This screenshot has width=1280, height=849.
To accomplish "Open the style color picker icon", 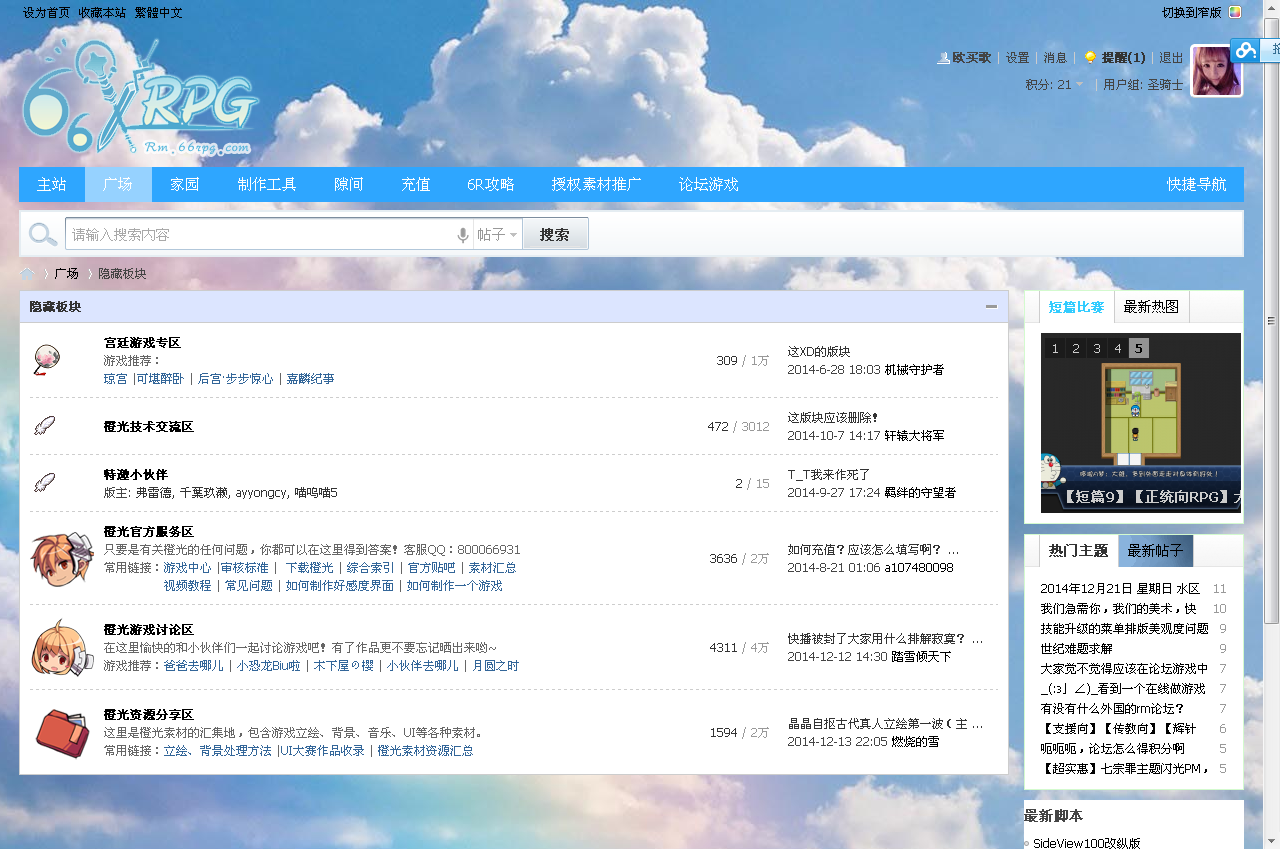I will point(1235,13).
